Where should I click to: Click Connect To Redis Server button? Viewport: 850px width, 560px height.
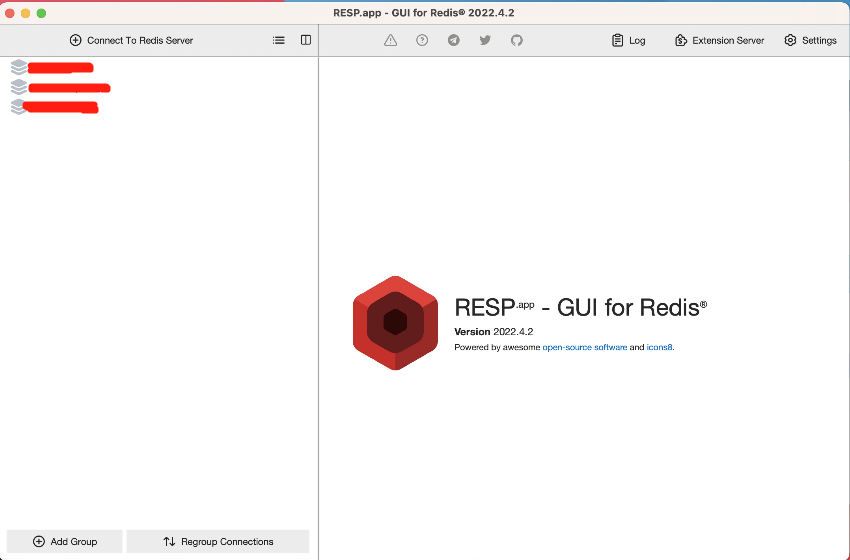[131, 40]
